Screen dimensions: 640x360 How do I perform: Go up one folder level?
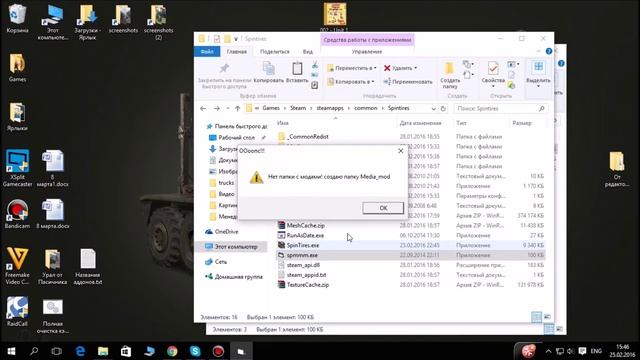[x=237, y=108]
